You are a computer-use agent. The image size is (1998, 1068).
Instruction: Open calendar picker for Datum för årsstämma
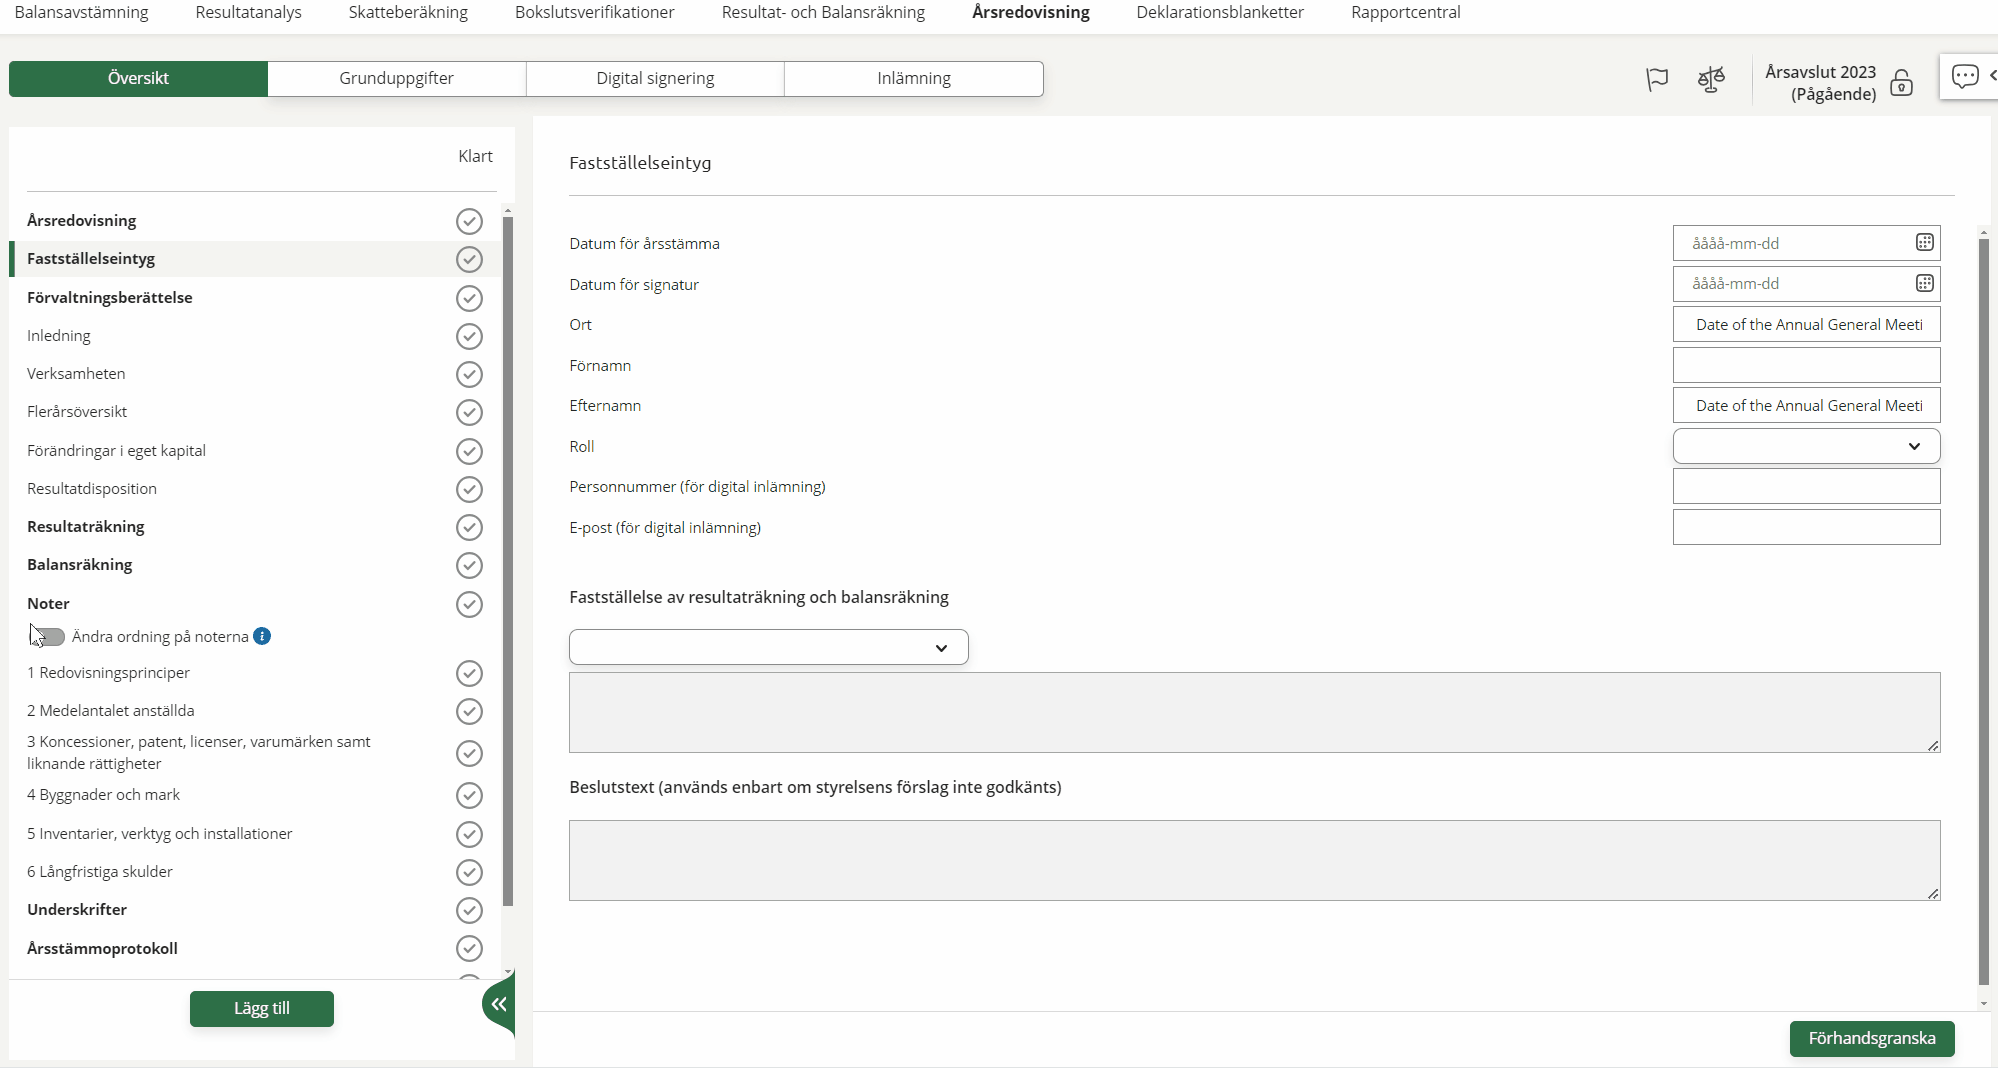pos(1924,243)
